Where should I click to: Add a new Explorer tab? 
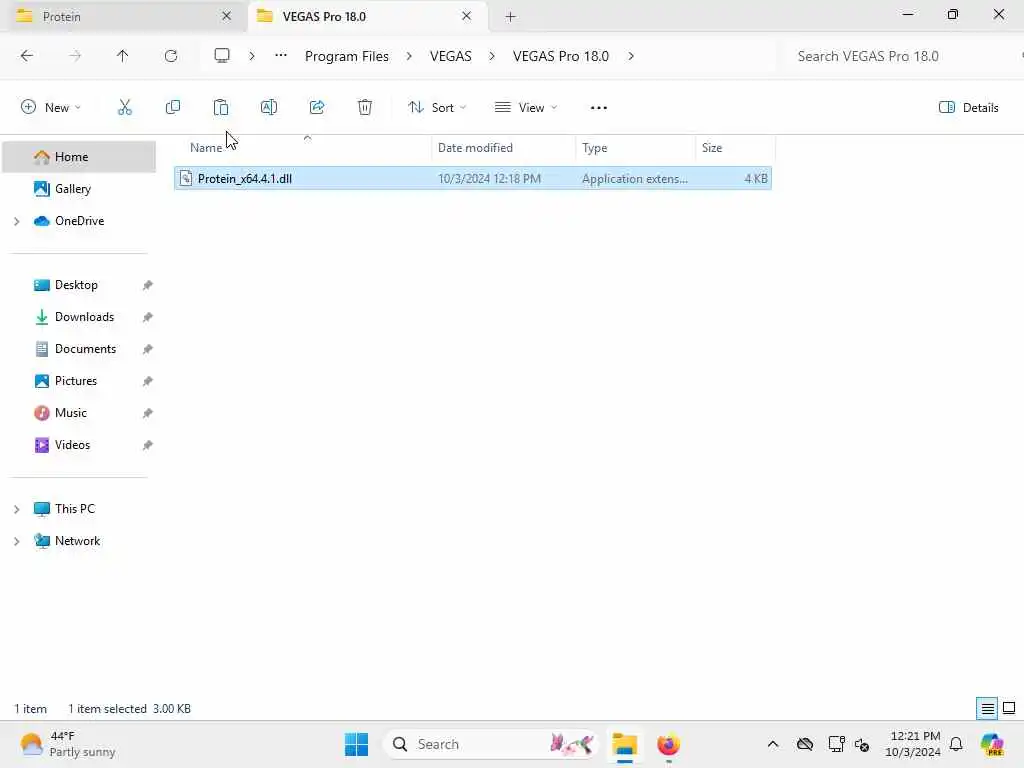(511, 16)
